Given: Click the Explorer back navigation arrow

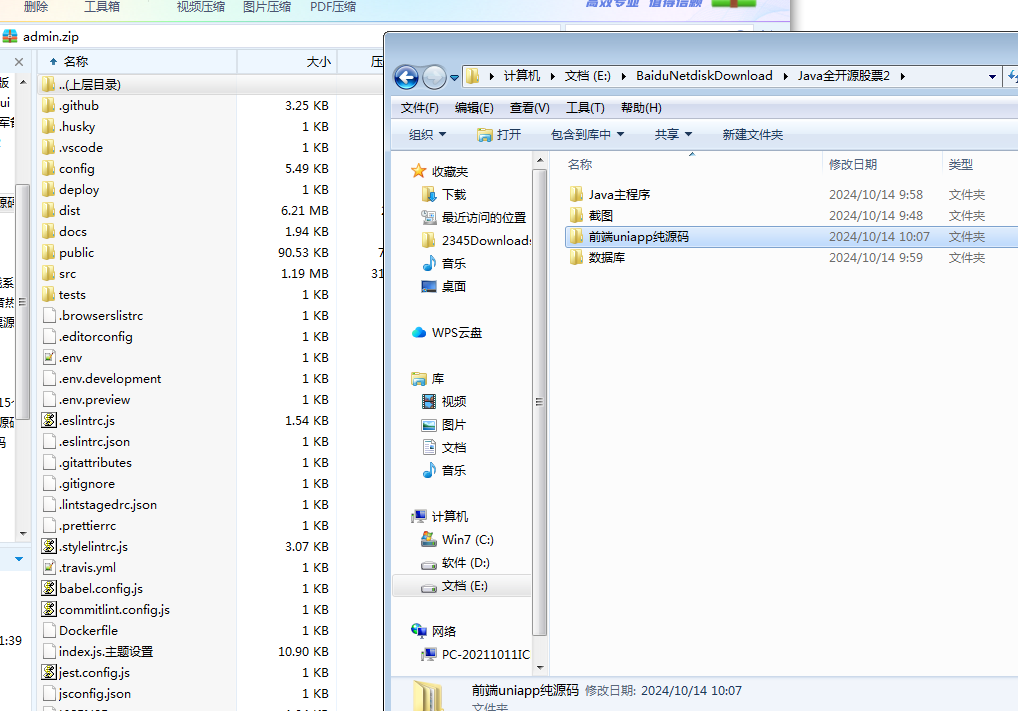Looking at the screenshot, I should coord(406,77).
